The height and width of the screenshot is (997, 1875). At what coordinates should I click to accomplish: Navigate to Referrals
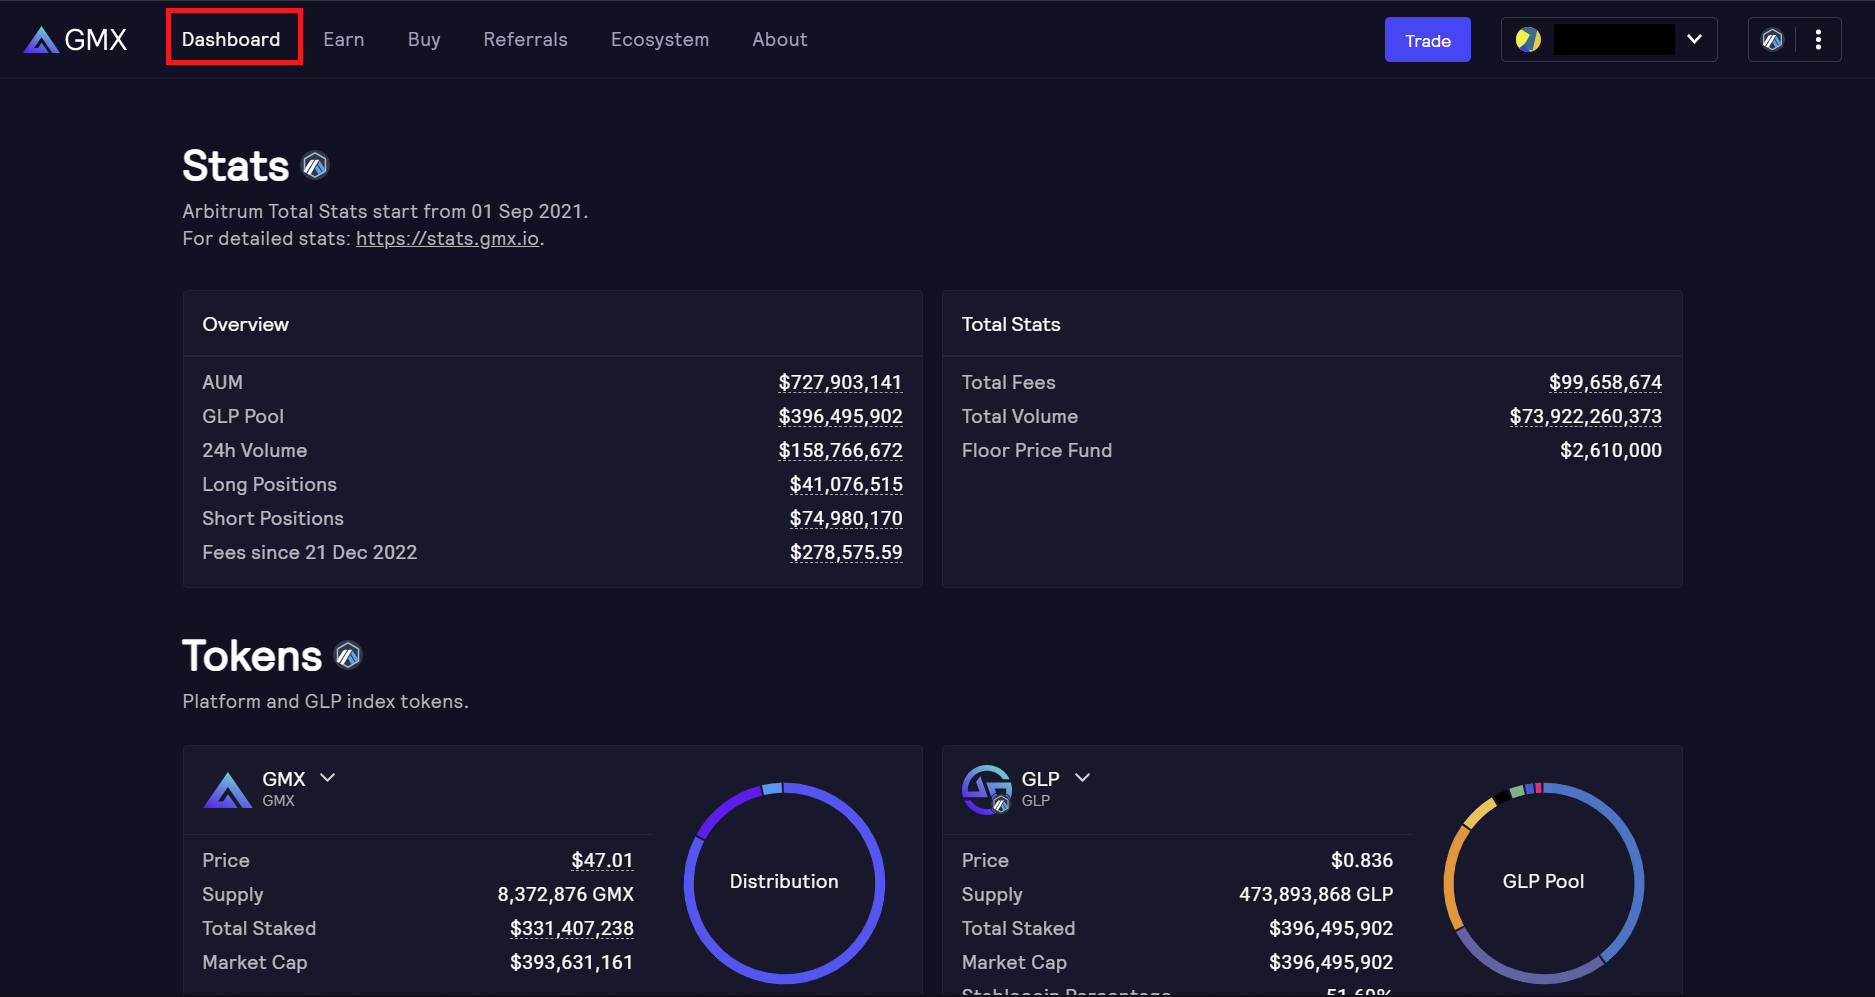click(x=525, y=39)
